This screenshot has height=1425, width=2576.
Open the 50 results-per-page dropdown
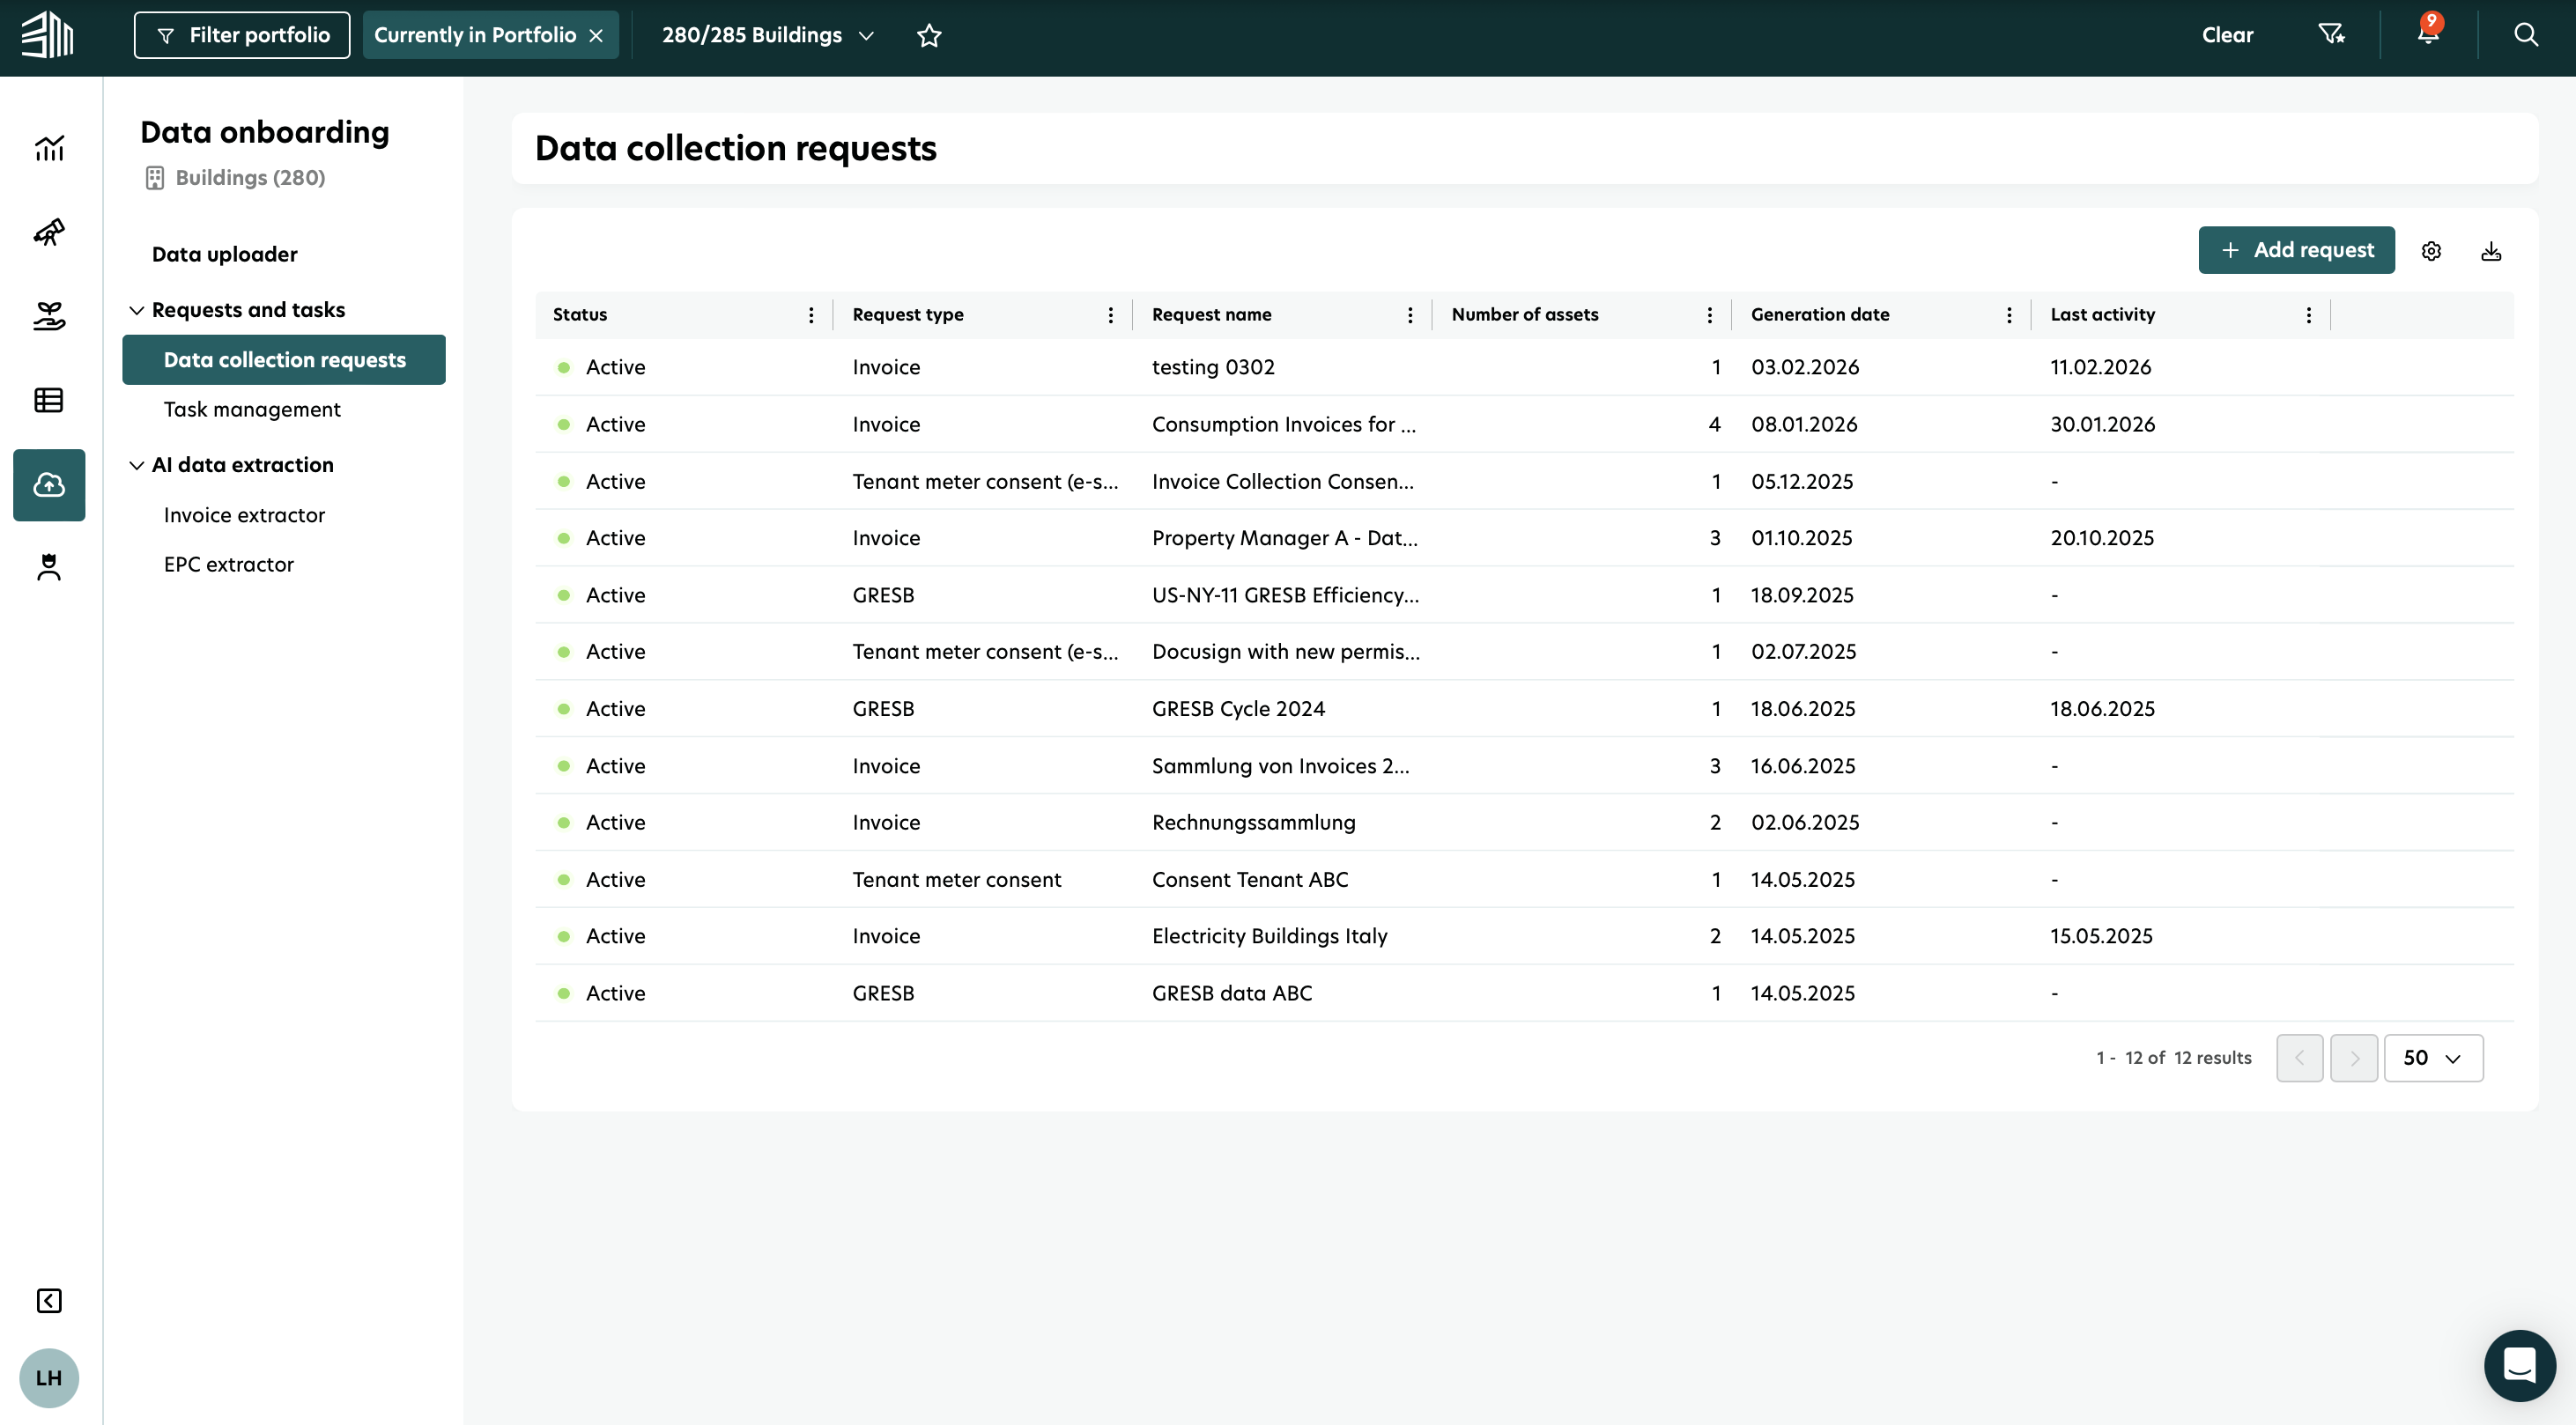click(2434, 1057)
